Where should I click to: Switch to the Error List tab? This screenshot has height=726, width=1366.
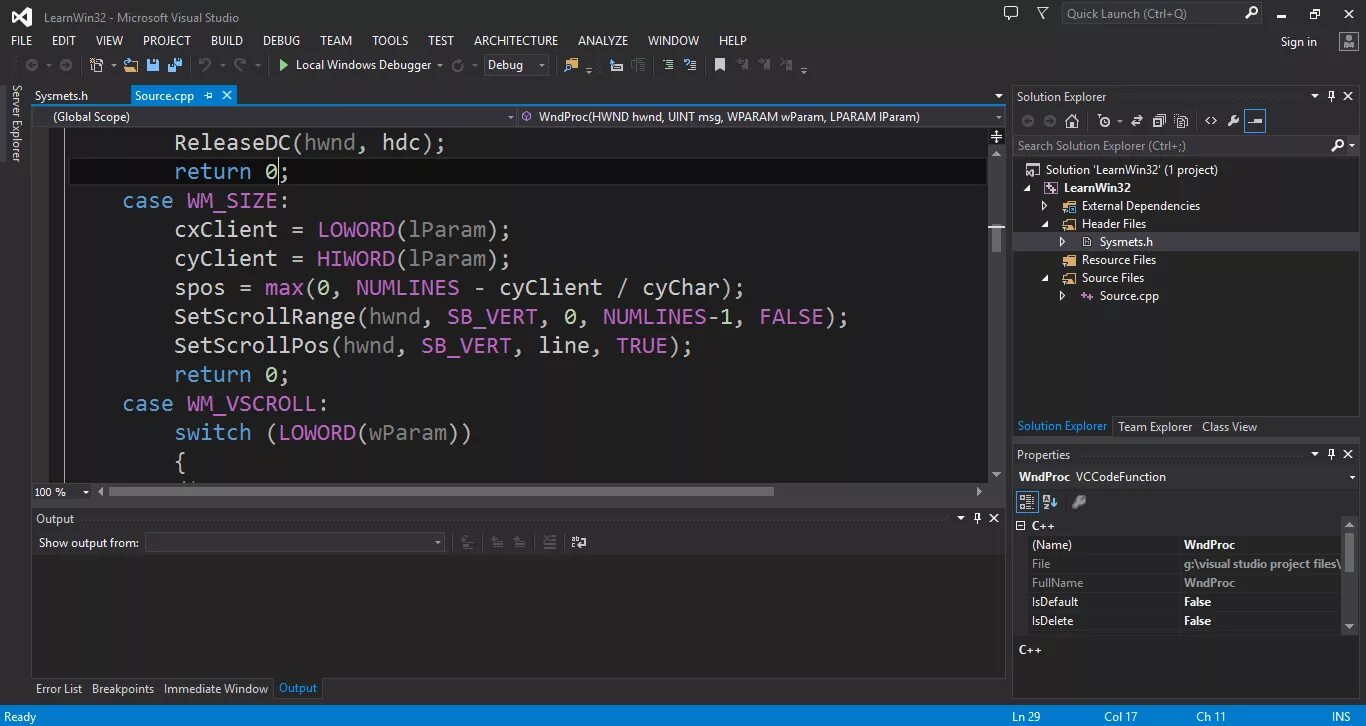coord(59,689)
